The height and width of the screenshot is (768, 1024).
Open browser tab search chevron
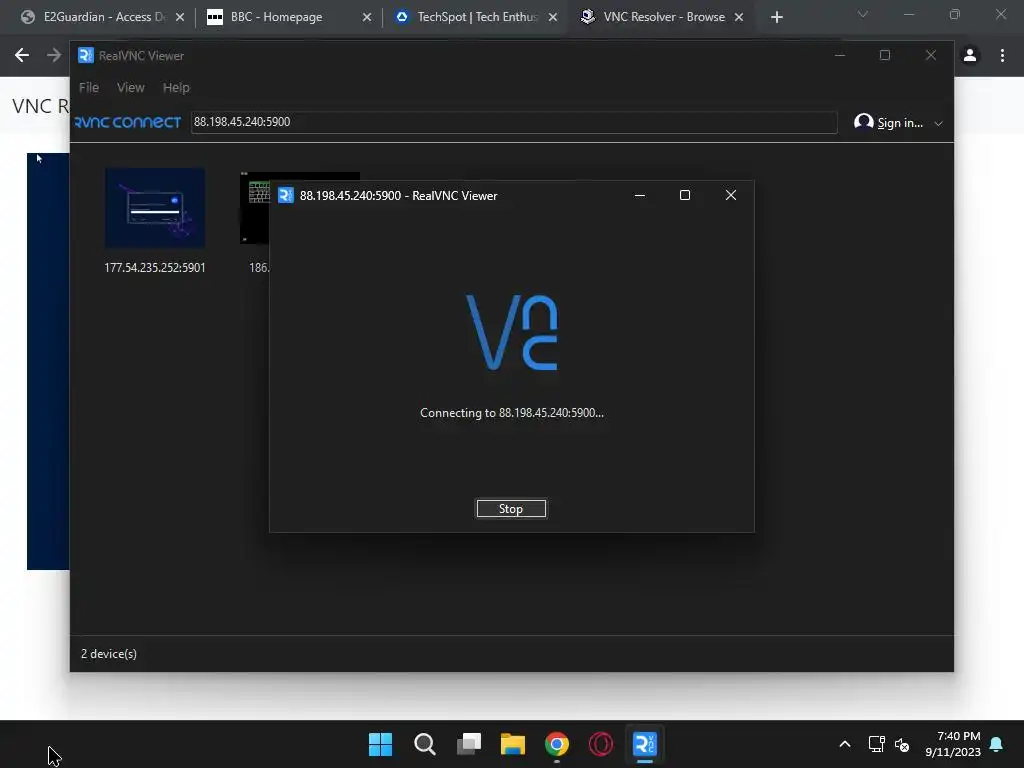[x=863, y=14]
